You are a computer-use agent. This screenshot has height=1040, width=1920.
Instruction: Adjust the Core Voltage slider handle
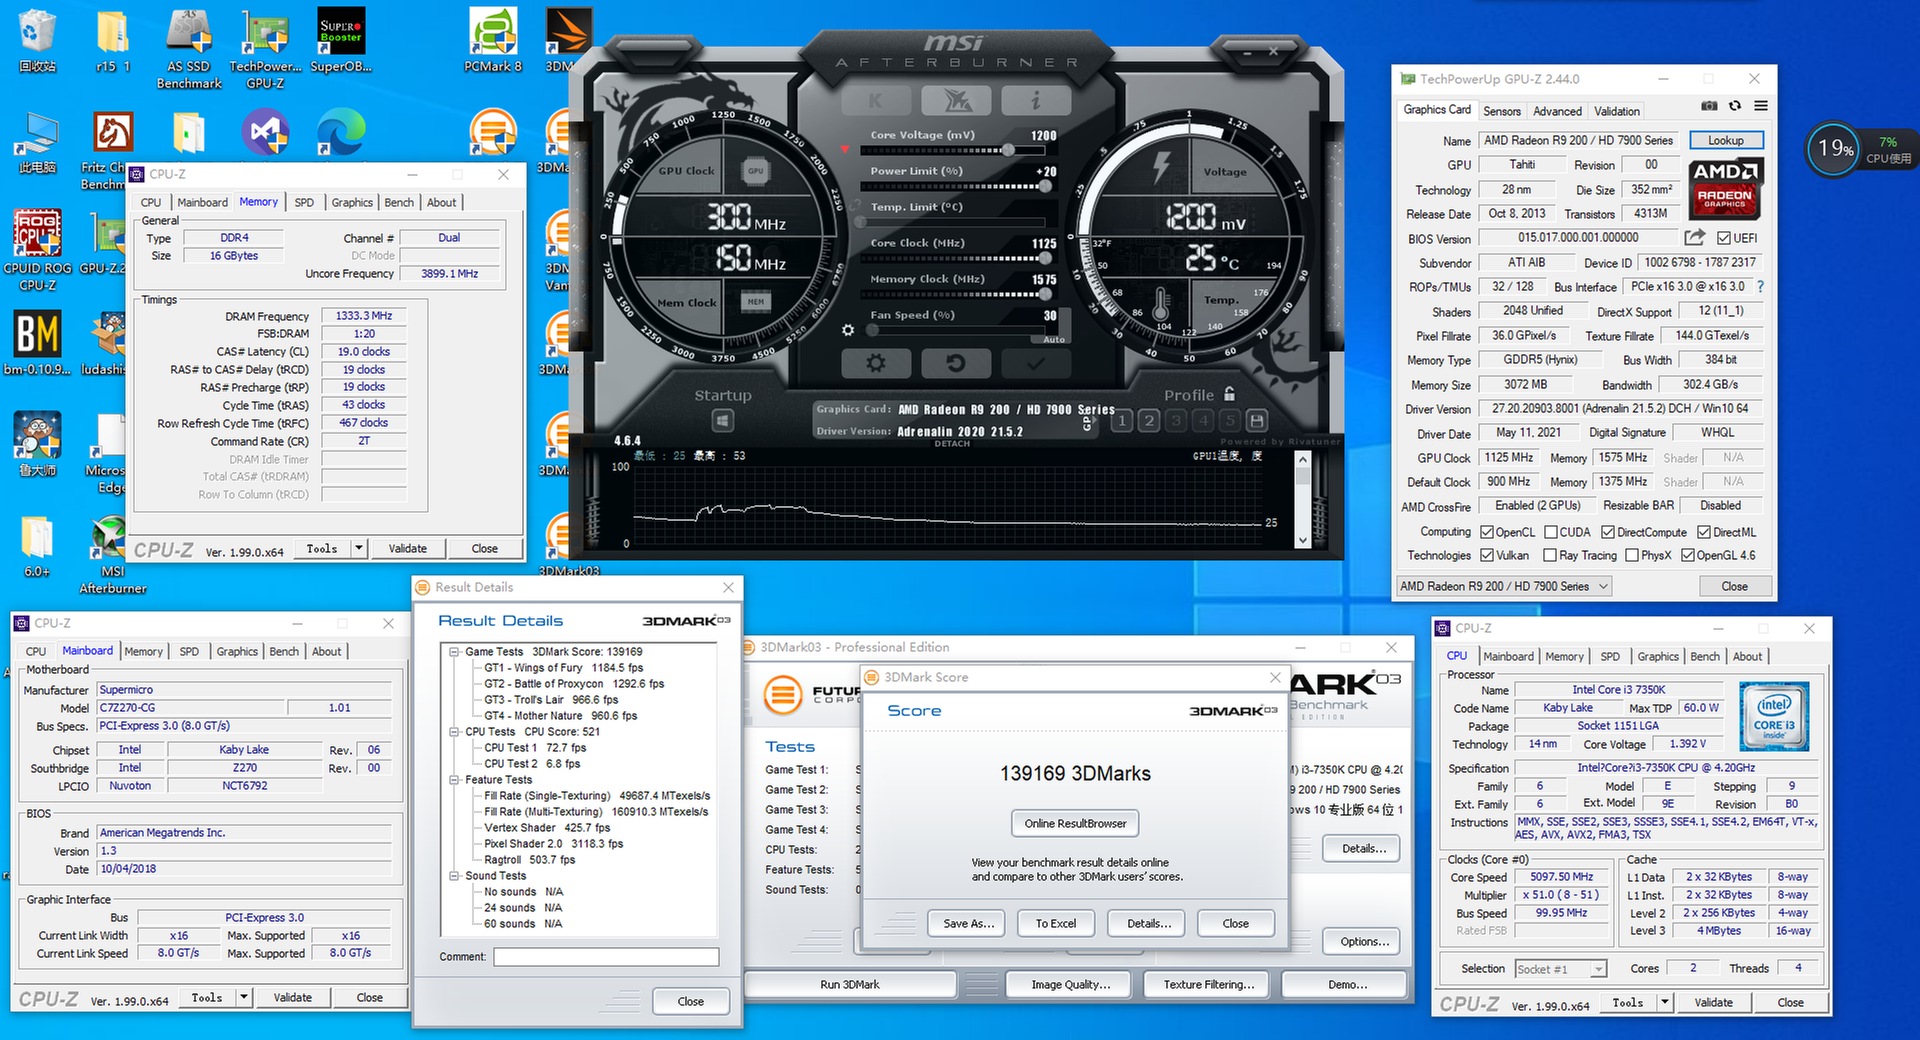coord(1008,150)
